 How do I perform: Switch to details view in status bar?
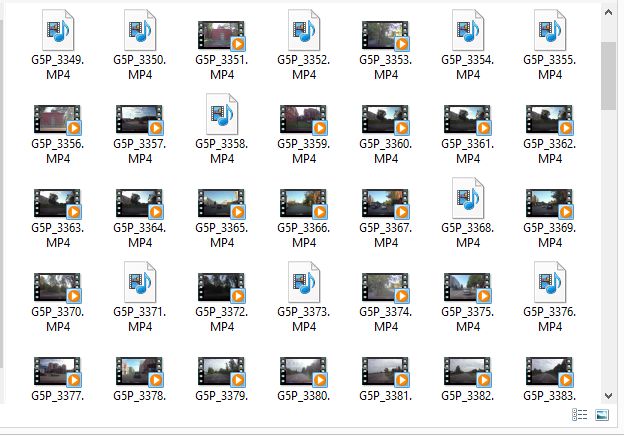point(580,415)
